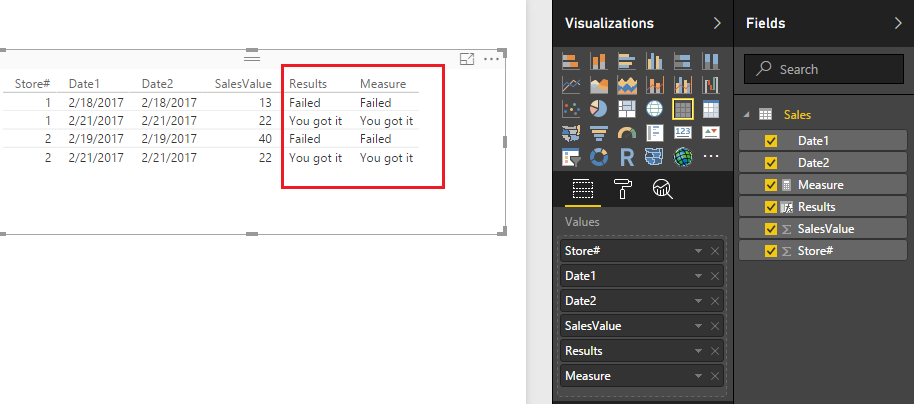Open dropdown arrow for Store# value

(x=698, y=252)
